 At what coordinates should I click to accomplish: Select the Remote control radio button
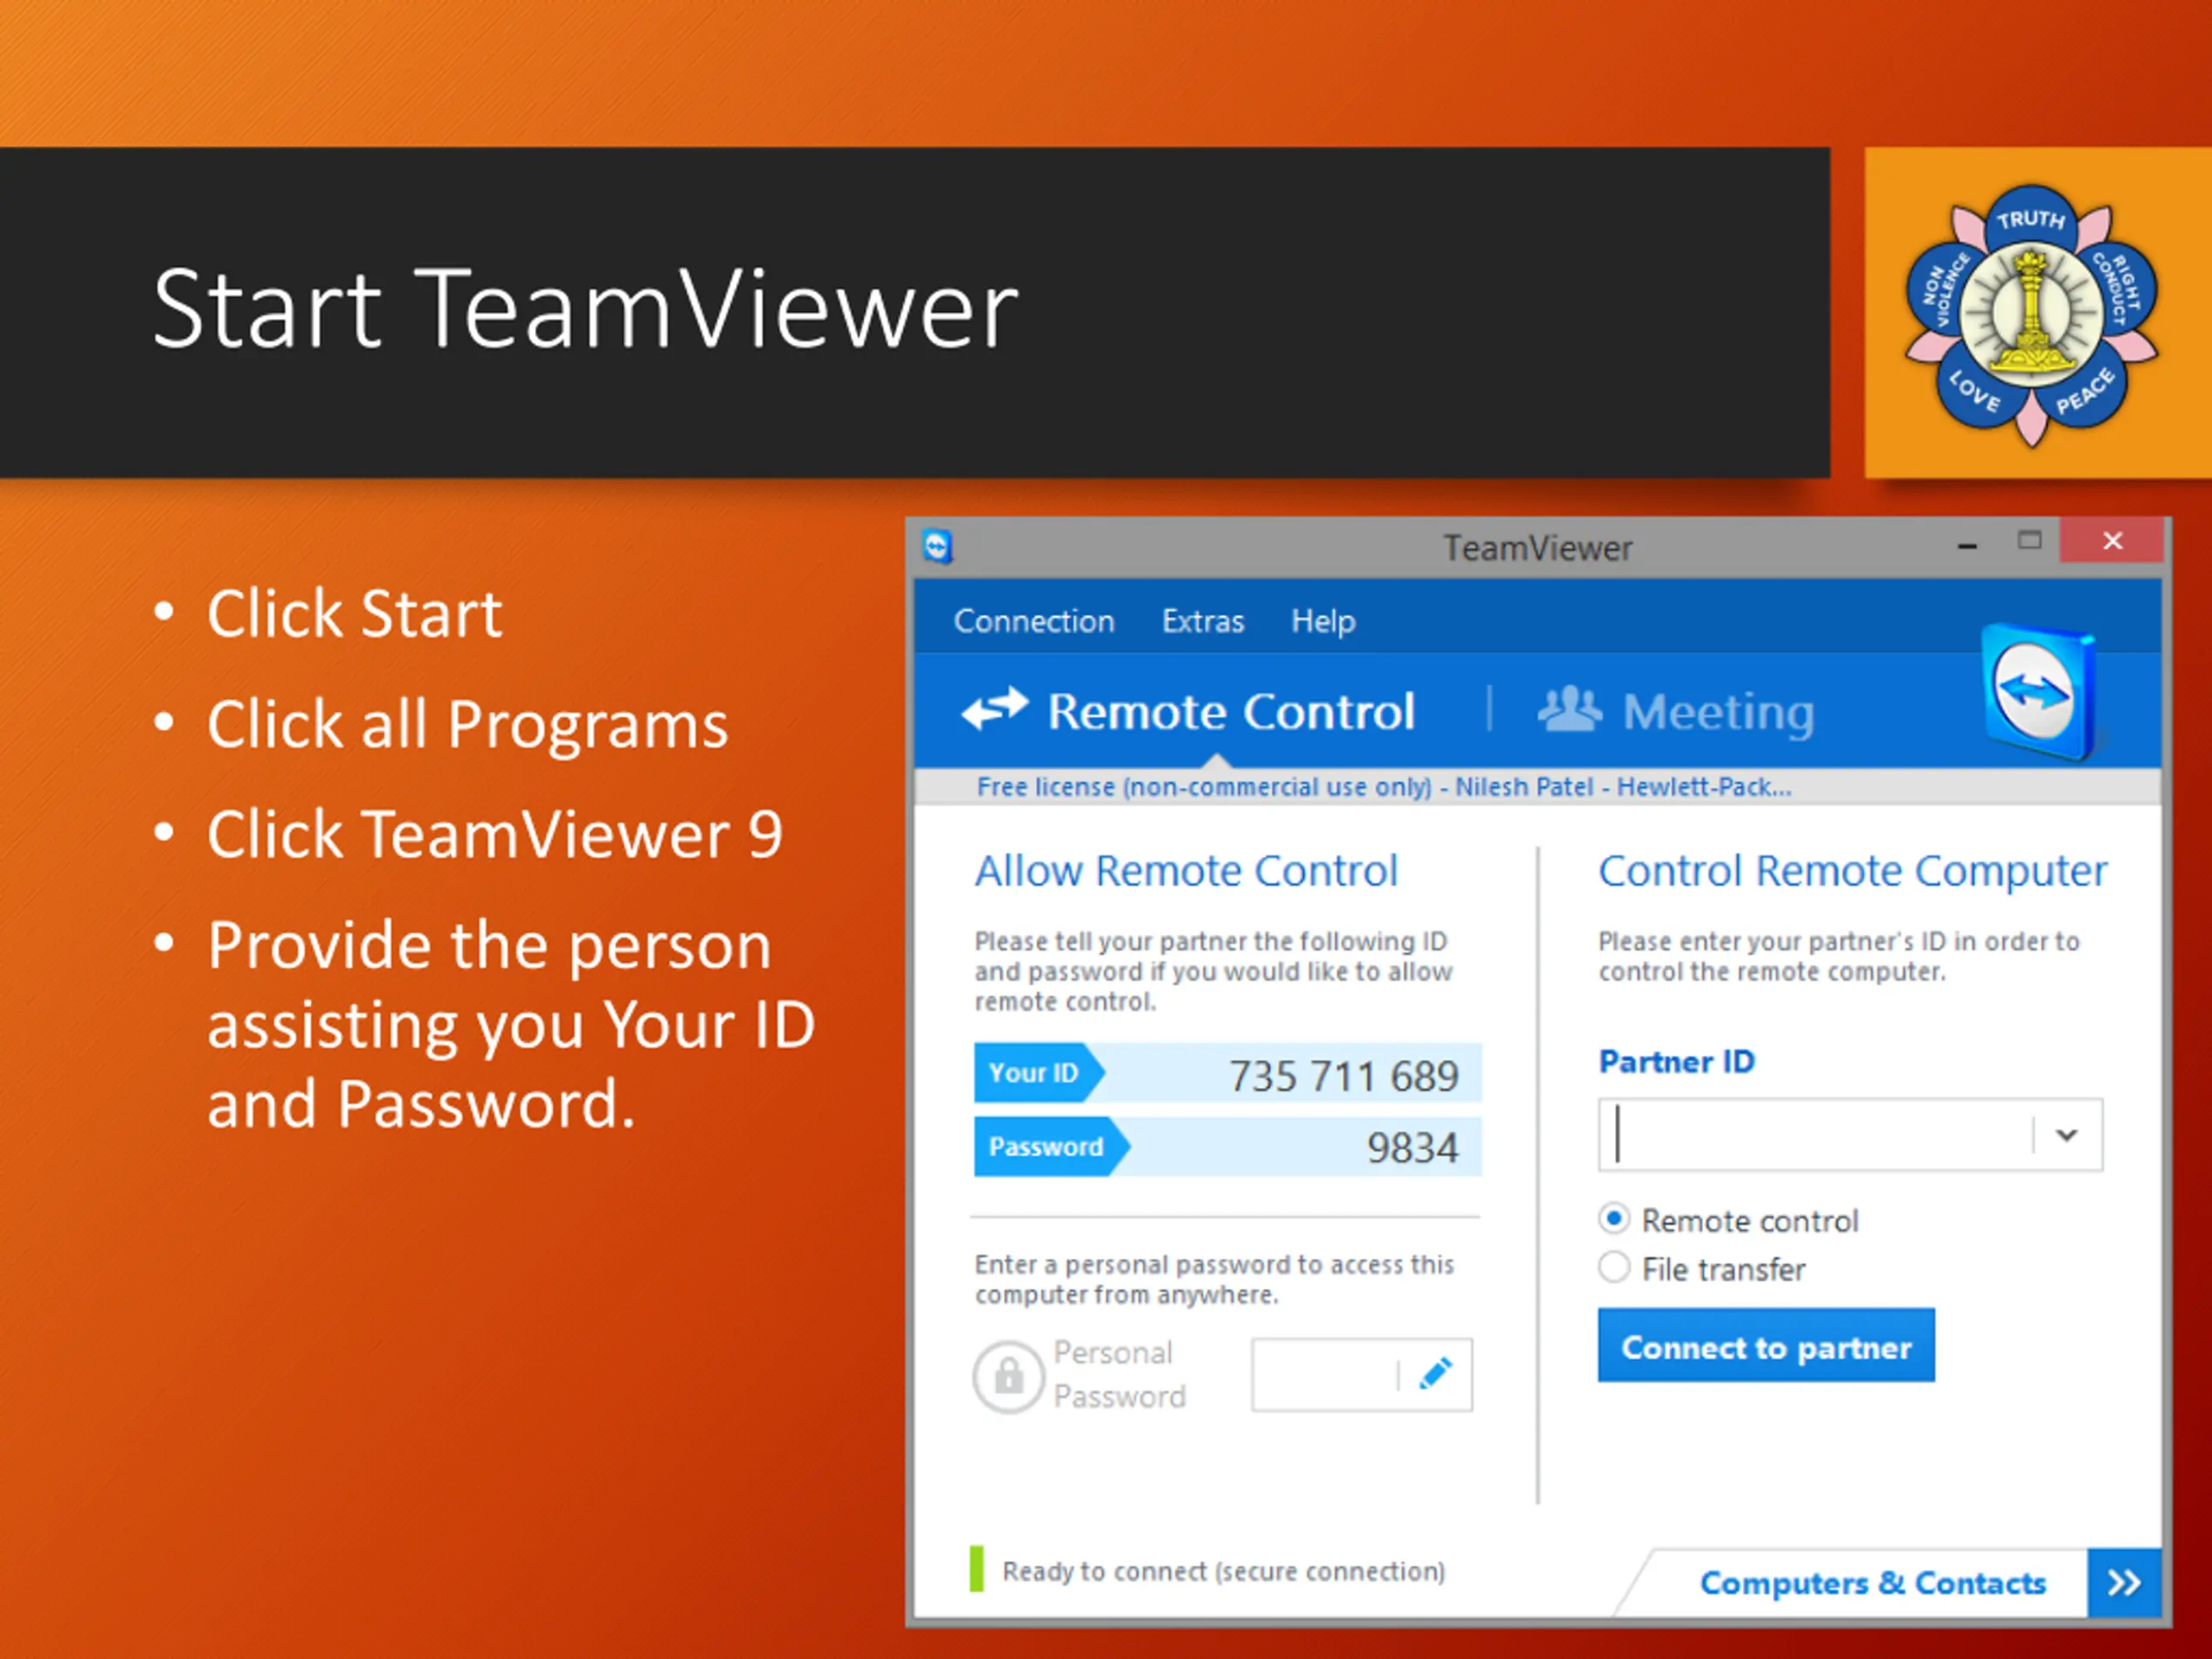[x=1613, y=1219]
